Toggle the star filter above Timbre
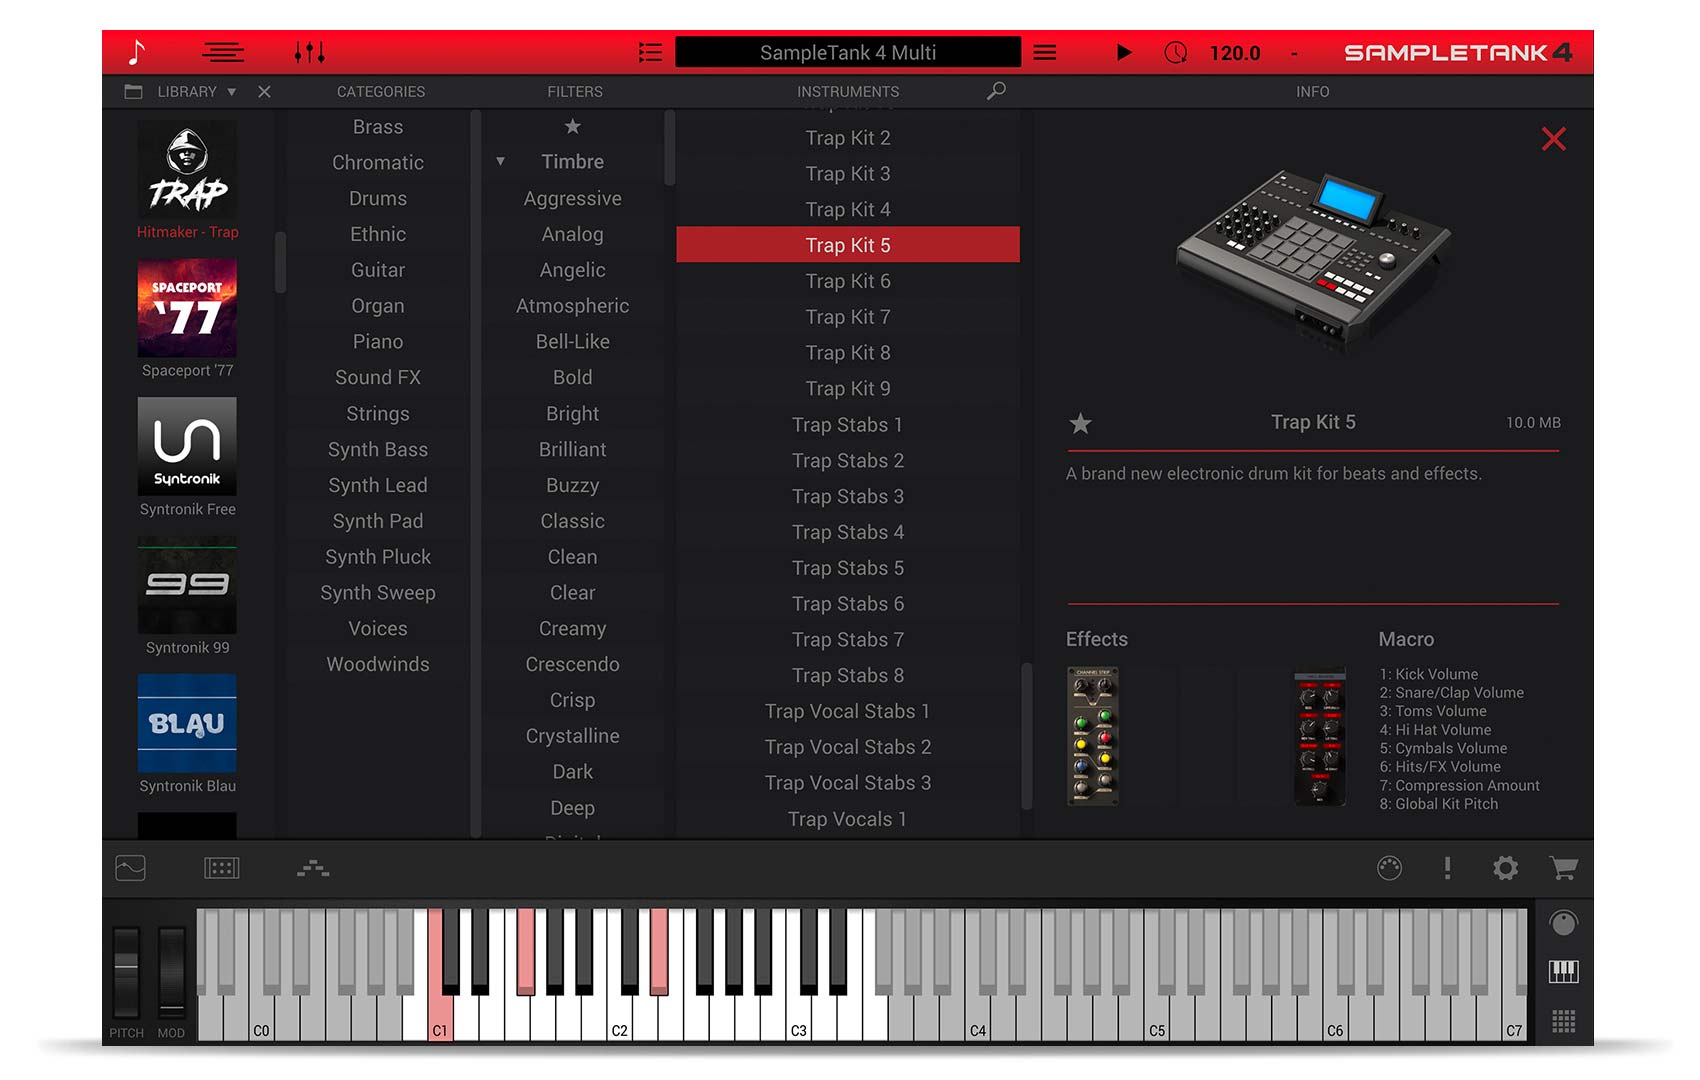The height and width of the screenshot is (1080, 1700). point(572,127)
